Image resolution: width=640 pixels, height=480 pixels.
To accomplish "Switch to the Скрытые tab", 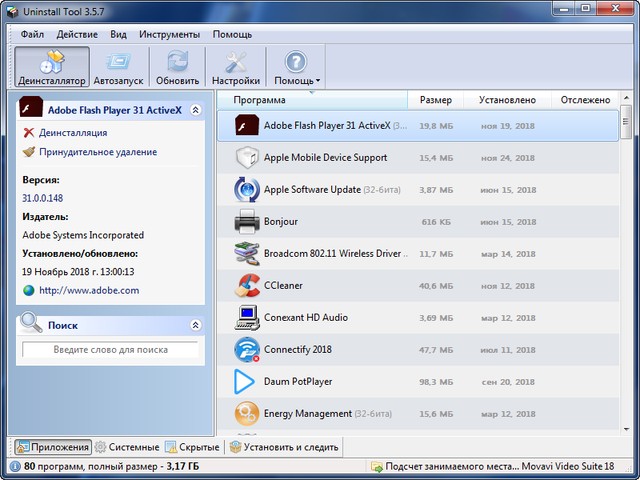I will [192, 447].
